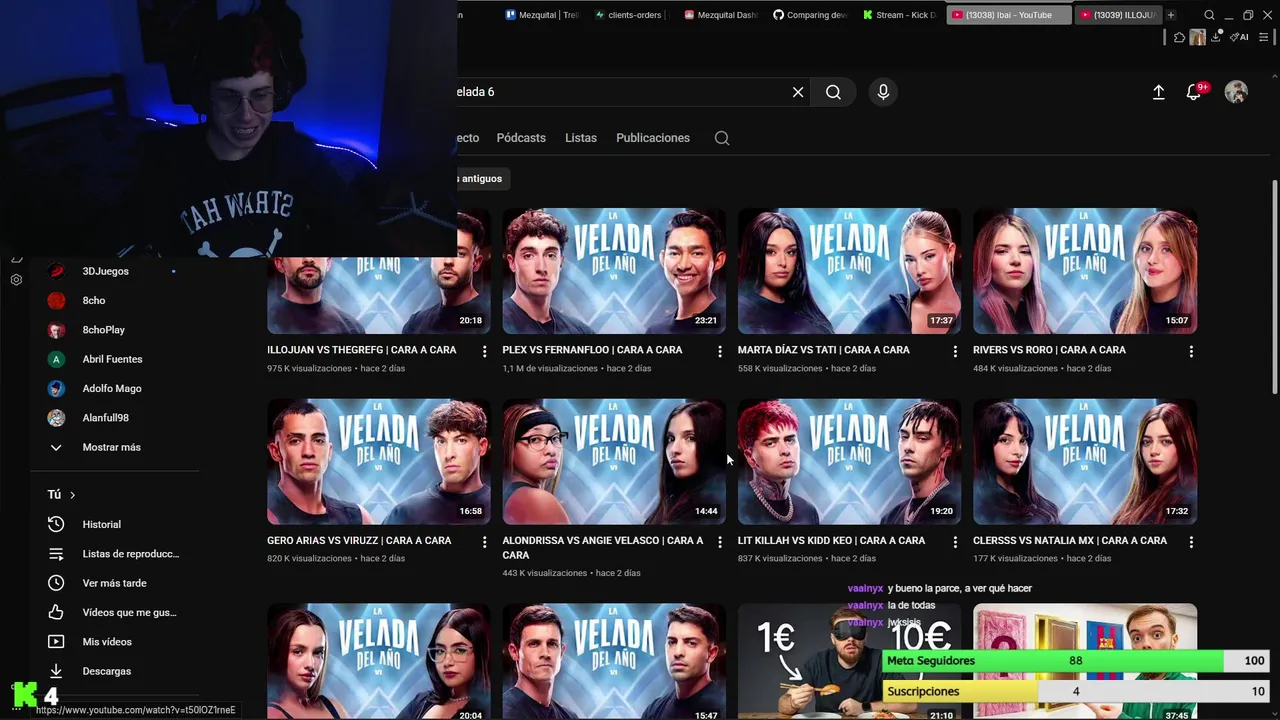
Task: Expand 'Mostrar más' subscriptions
Action: pyautogui.click(x=115, y=447)
